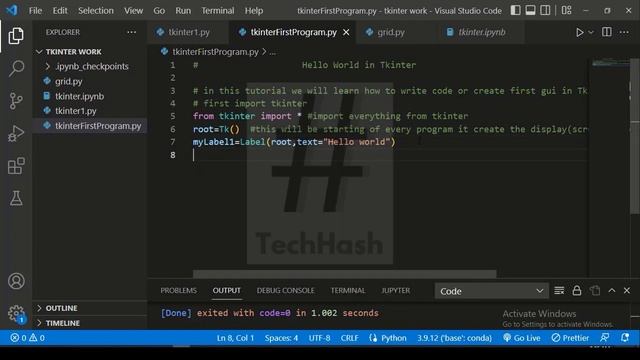
Task: Open the Search view in activity bar
Action: point(16,68)
